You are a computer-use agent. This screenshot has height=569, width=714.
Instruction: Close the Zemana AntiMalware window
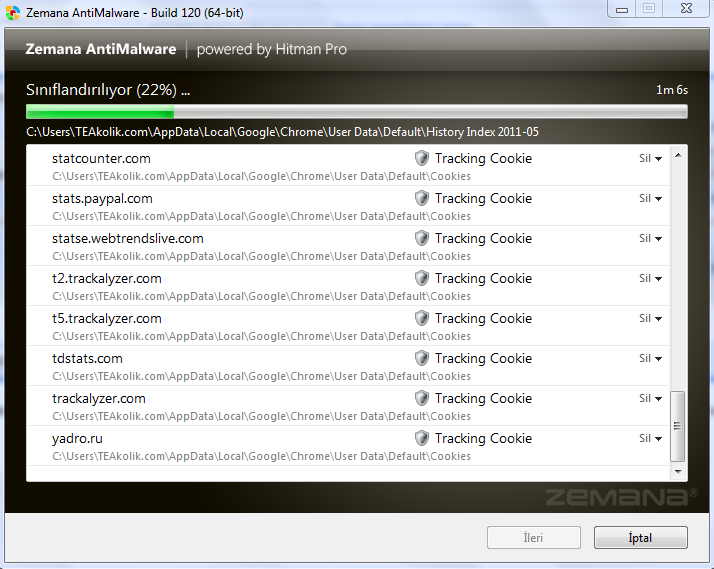[x=687, y=9]
